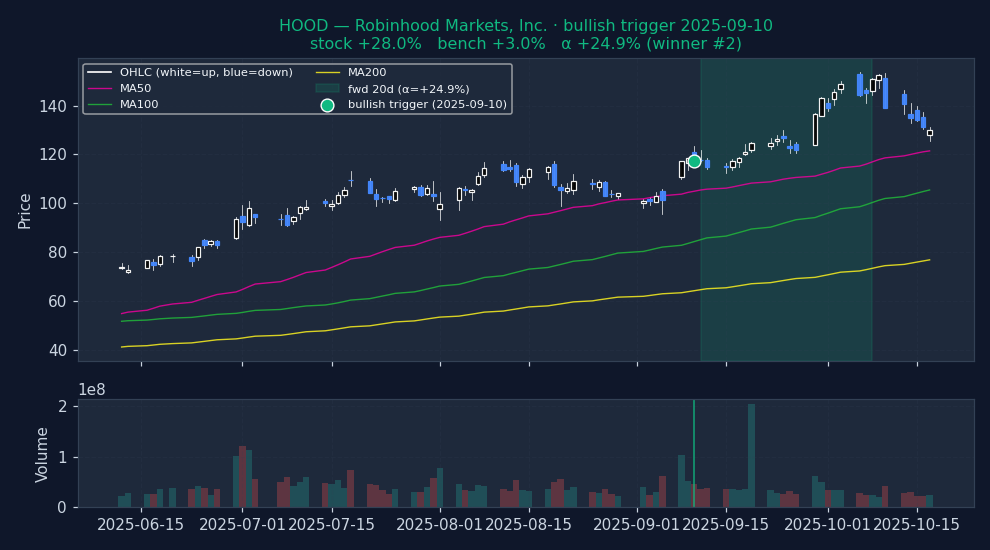Click the Volume y-axis title
Screen dimensions: 990x550
click(x=42, y=454)
